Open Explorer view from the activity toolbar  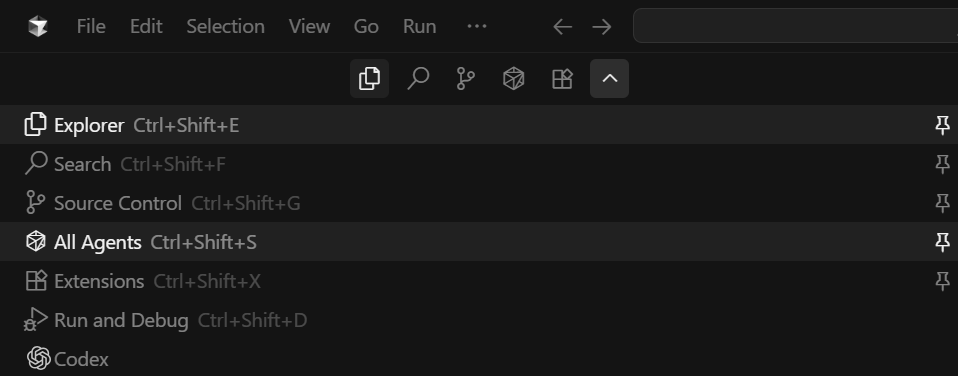pos(369,78)
